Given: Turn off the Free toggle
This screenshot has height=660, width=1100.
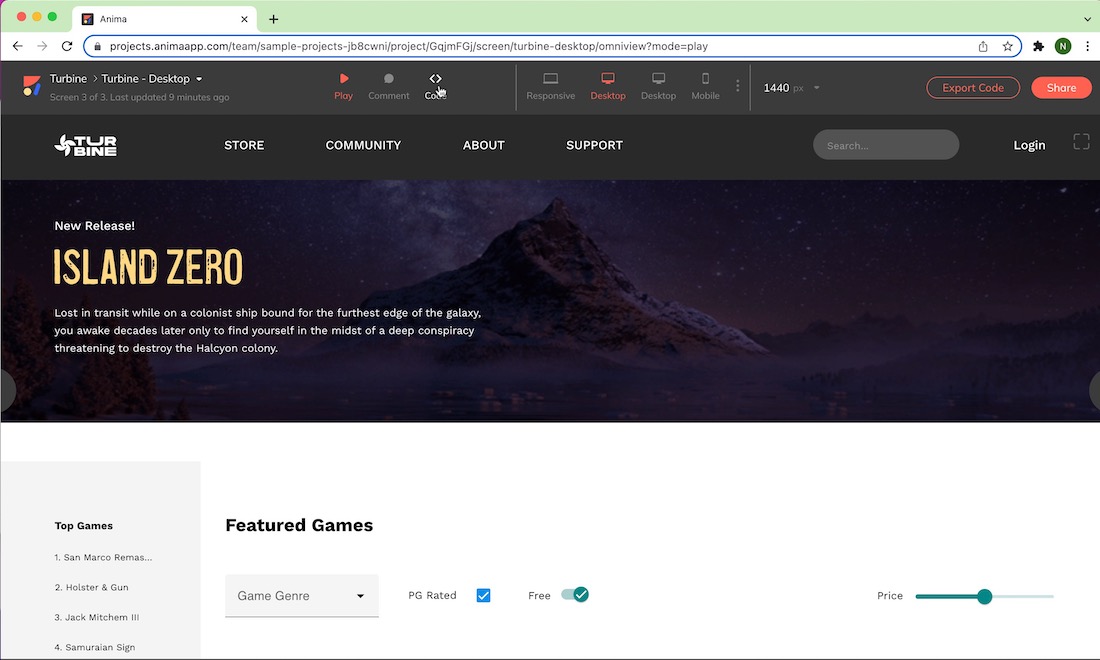Looking at the screenshot, I should point(575,595).
